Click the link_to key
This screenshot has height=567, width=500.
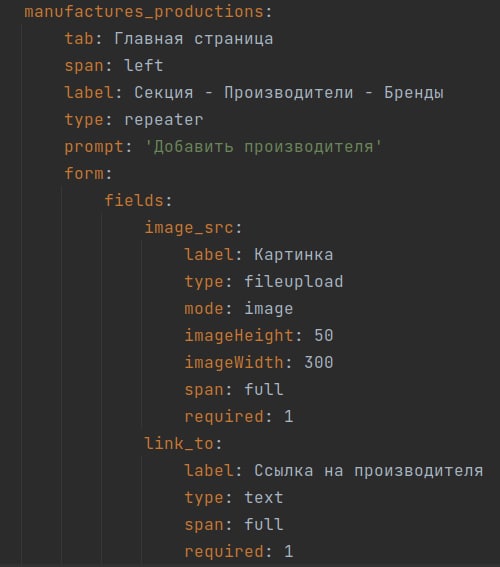tap(179, 444)
